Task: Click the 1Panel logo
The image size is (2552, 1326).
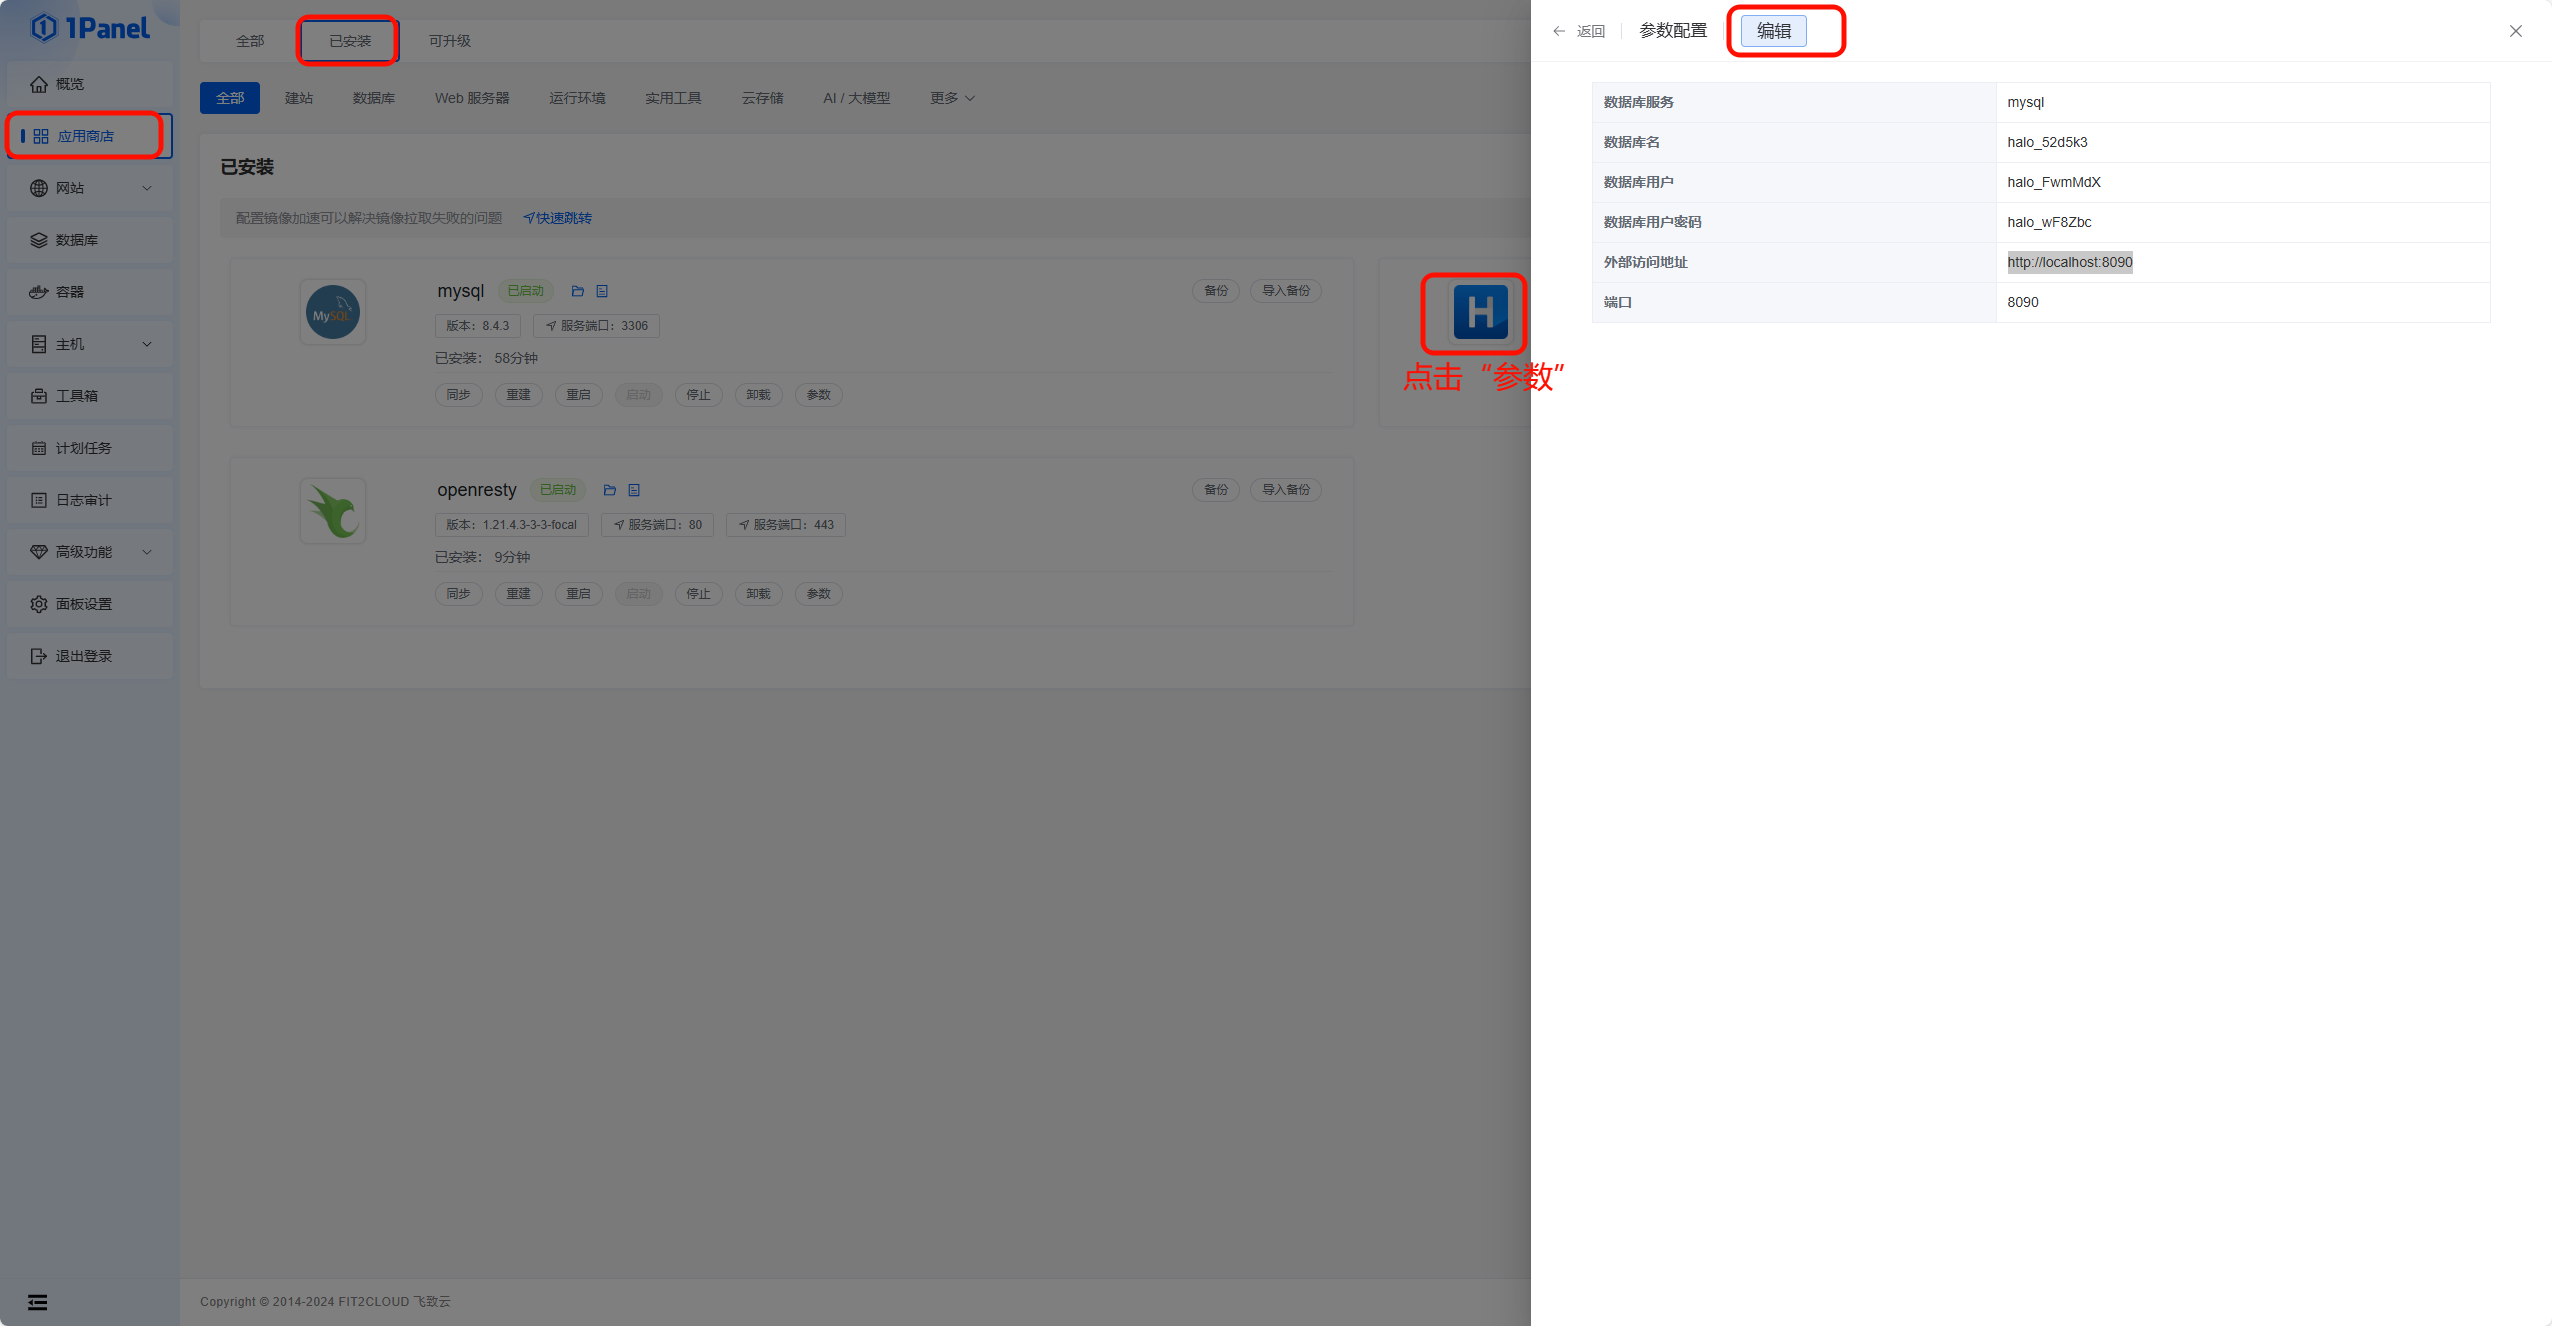Action: 90,28
